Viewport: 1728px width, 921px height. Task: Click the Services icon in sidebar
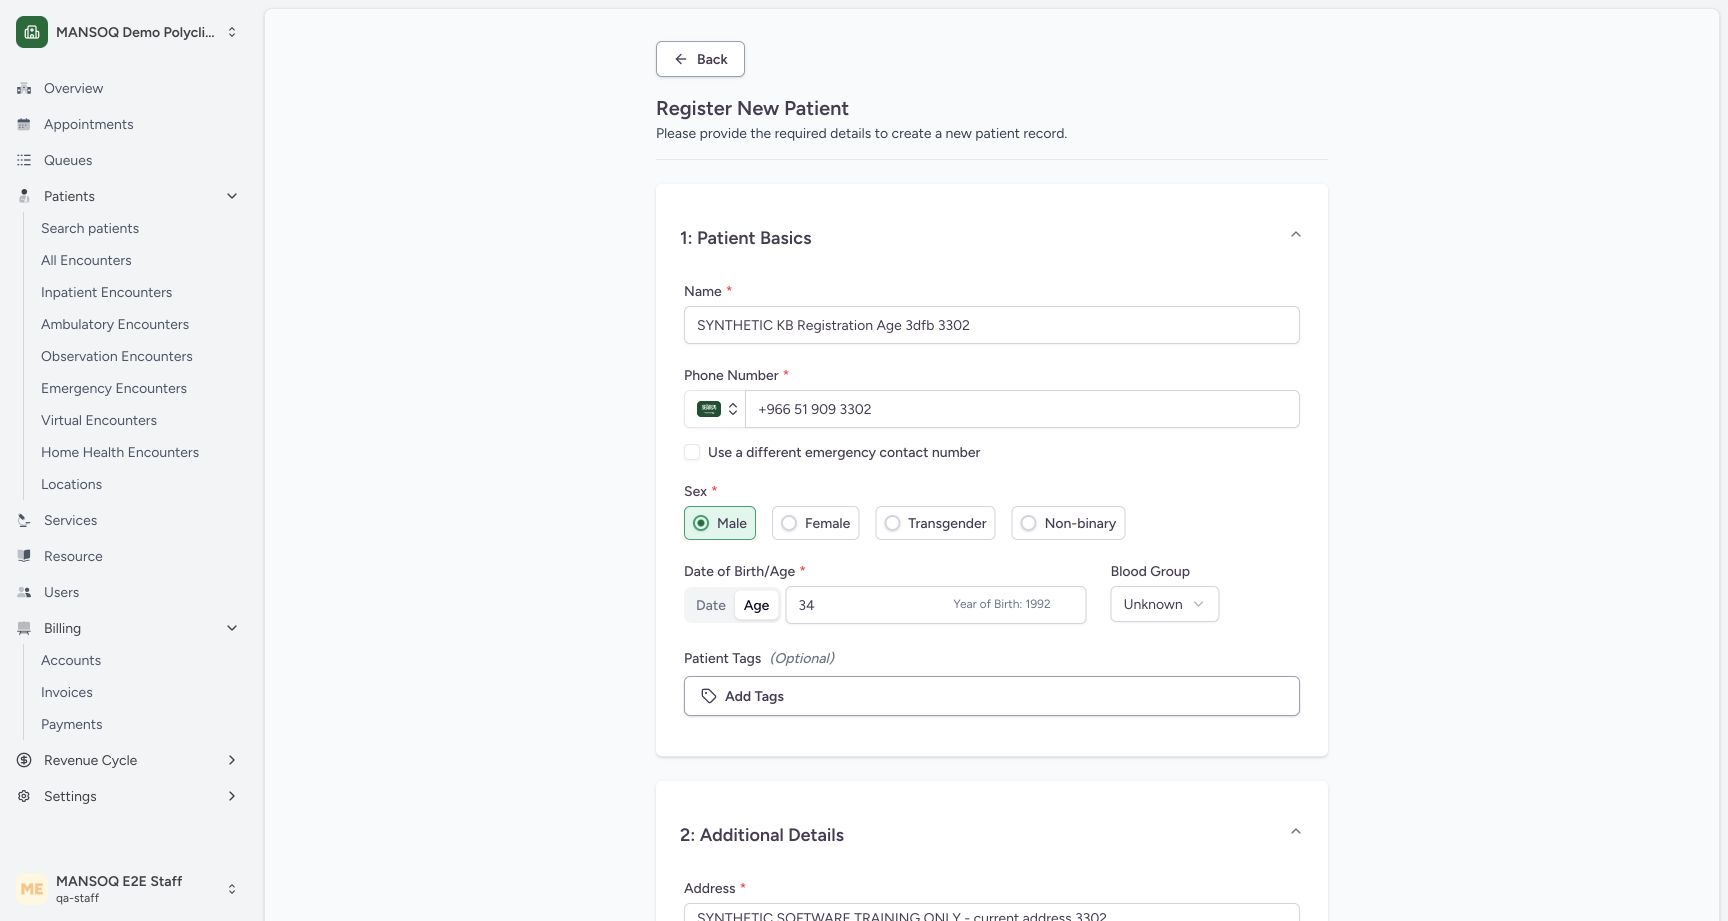pyautogui.click(x=24, y=520)
